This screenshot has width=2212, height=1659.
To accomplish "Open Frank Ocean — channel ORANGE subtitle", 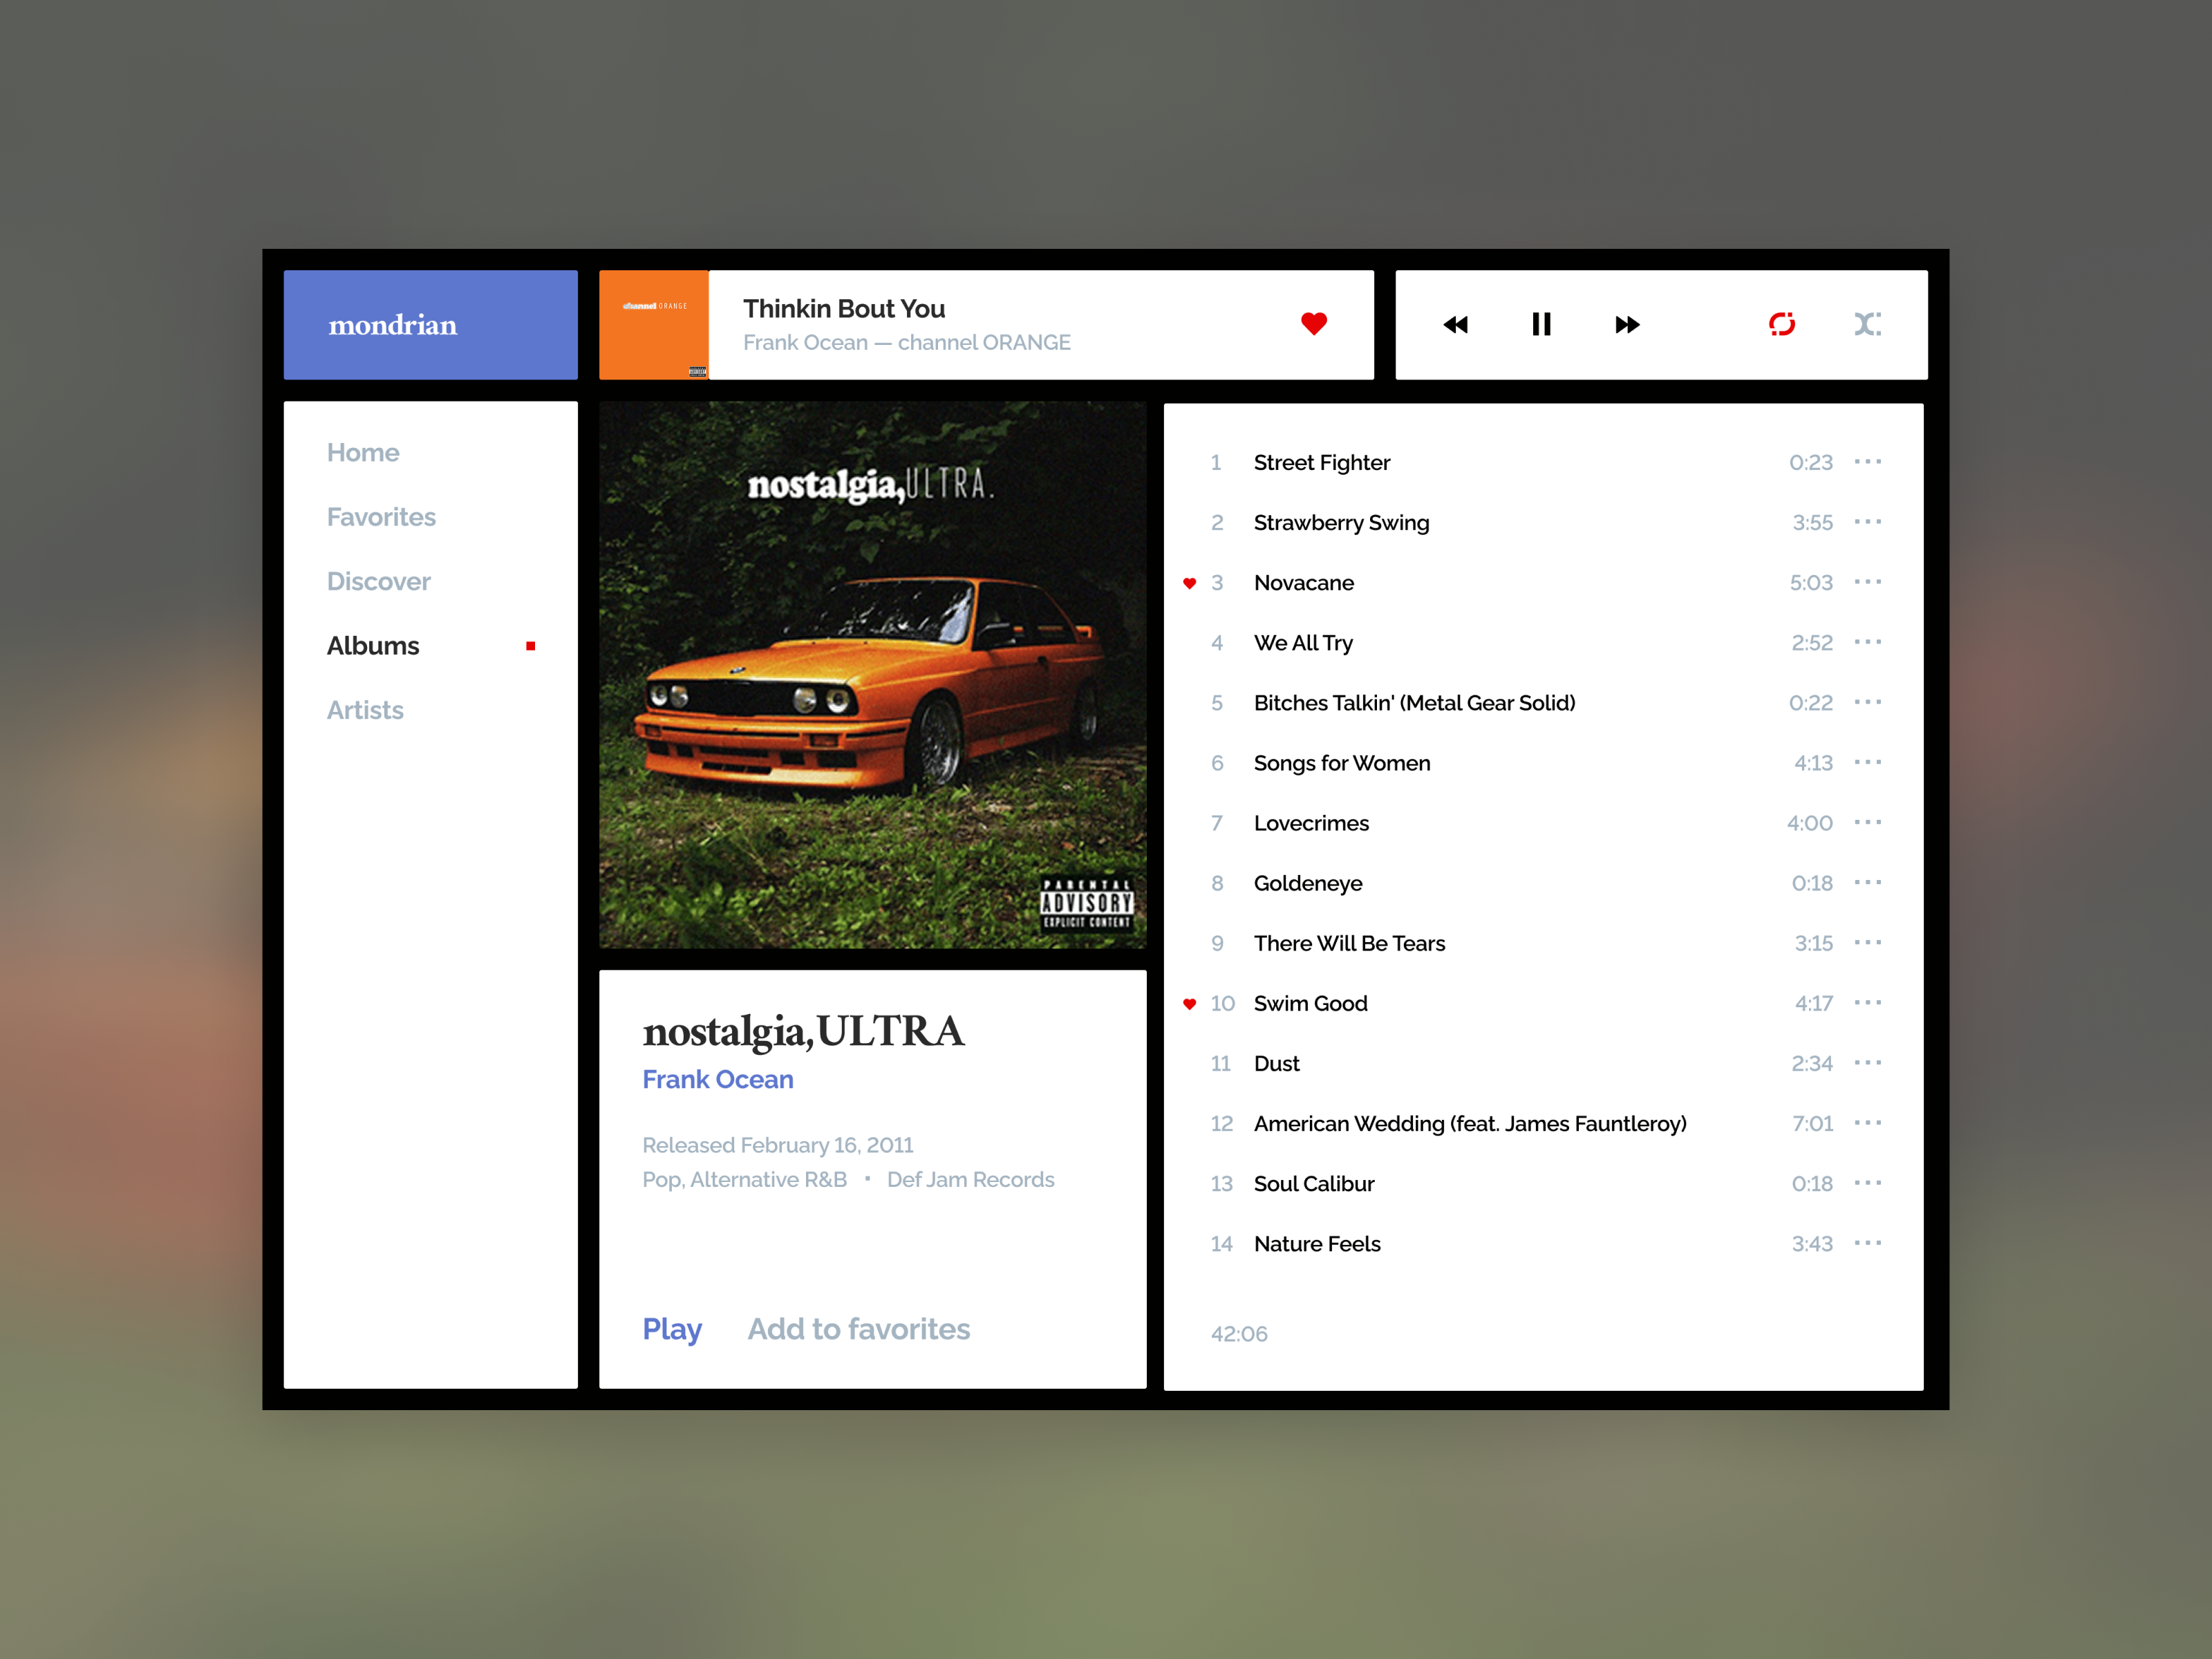I will click(907, 343).
